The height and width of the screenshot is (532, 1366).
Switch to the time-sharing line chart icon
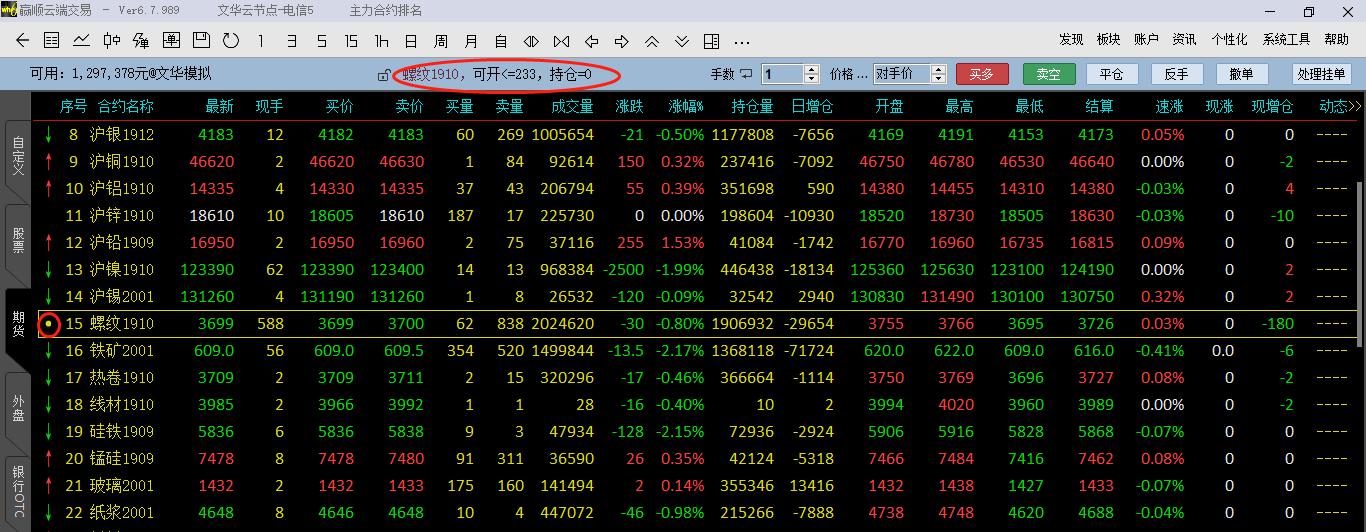click(x=81, y=41)
